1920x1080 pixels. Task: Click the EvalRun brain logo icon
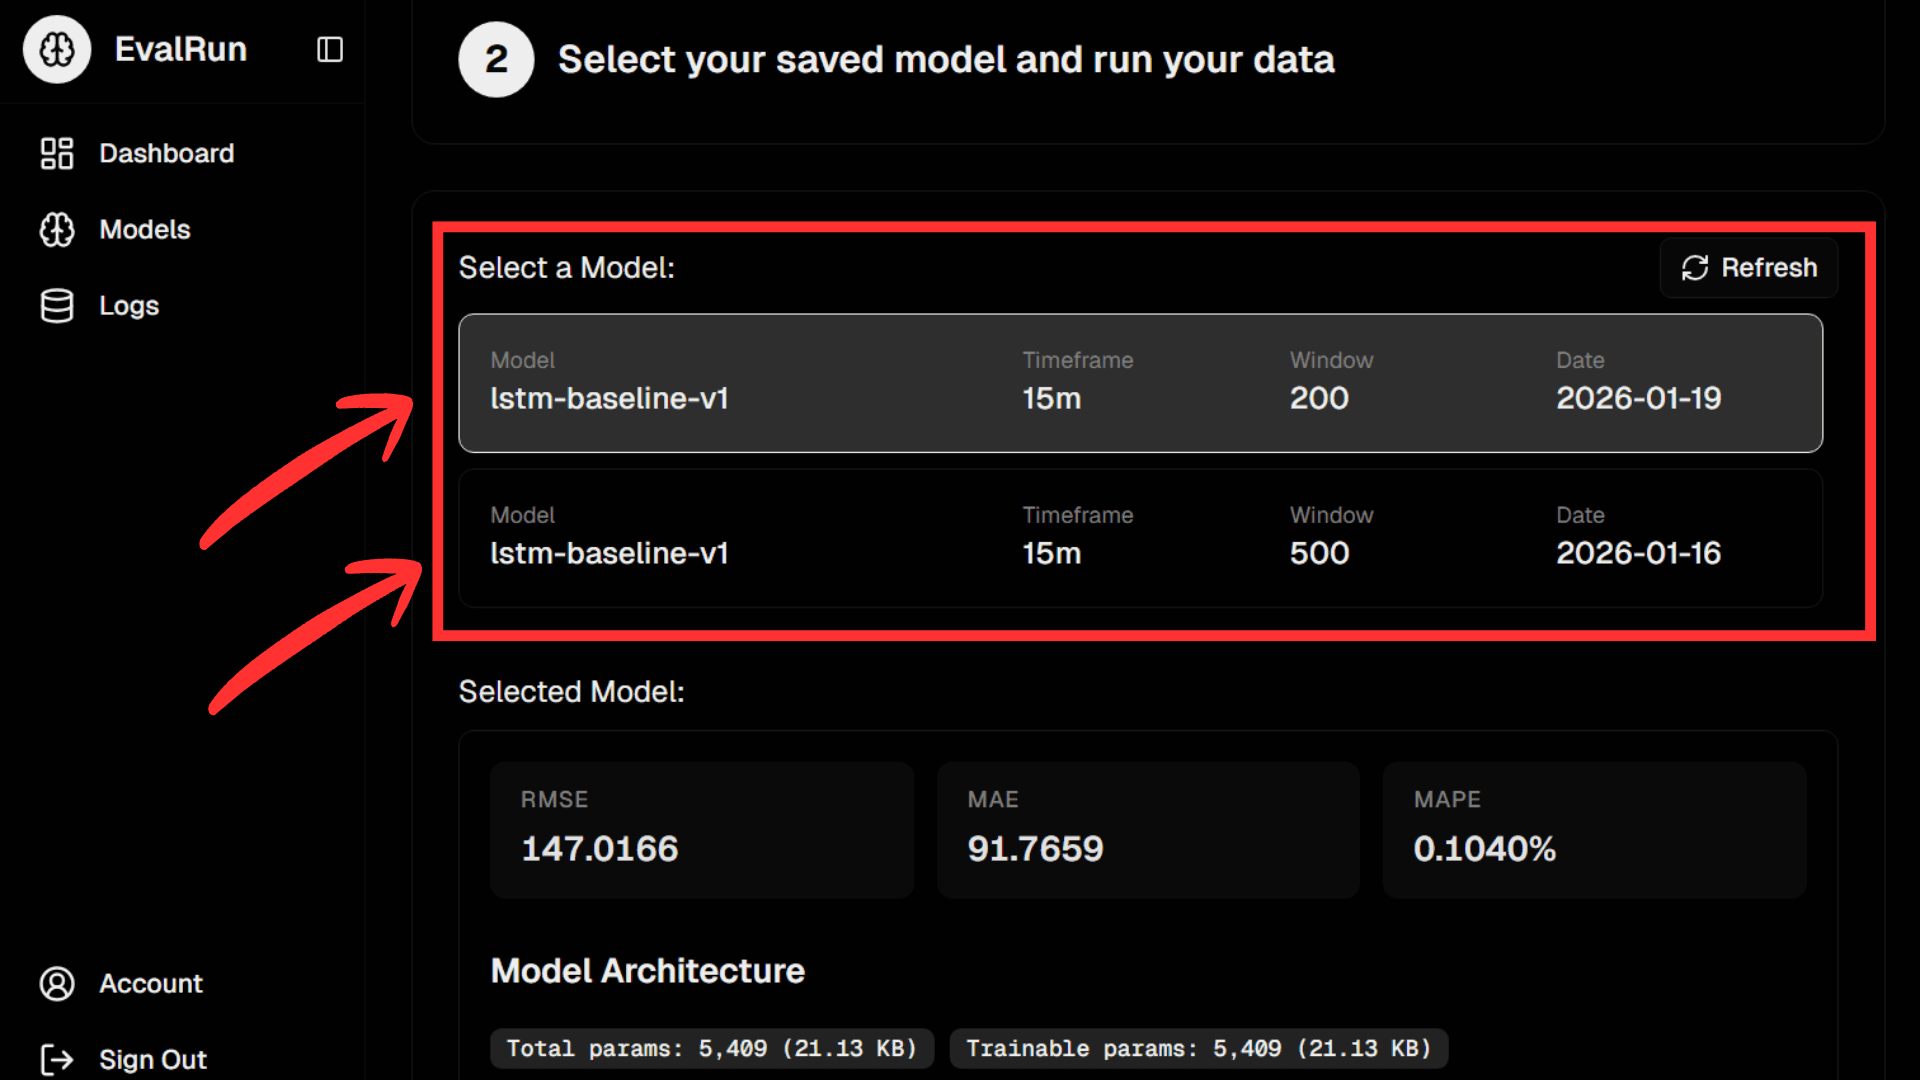click(57, 49)
